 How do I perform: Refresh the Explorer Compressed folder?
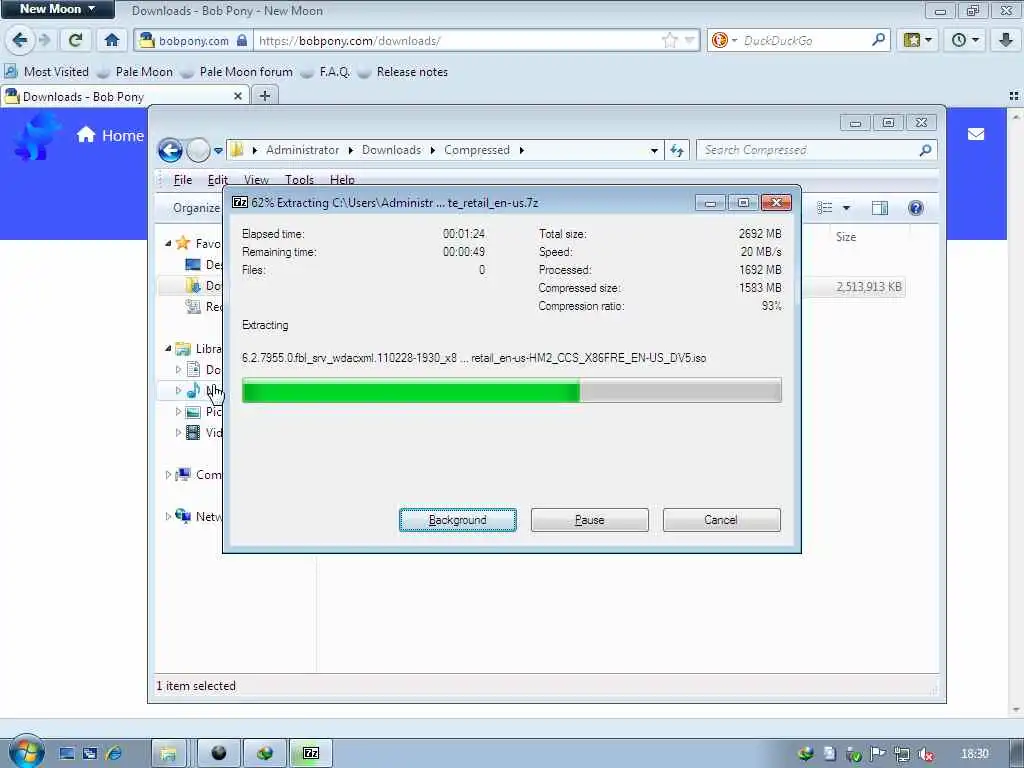pyautogui.click(x=677, y=150)
